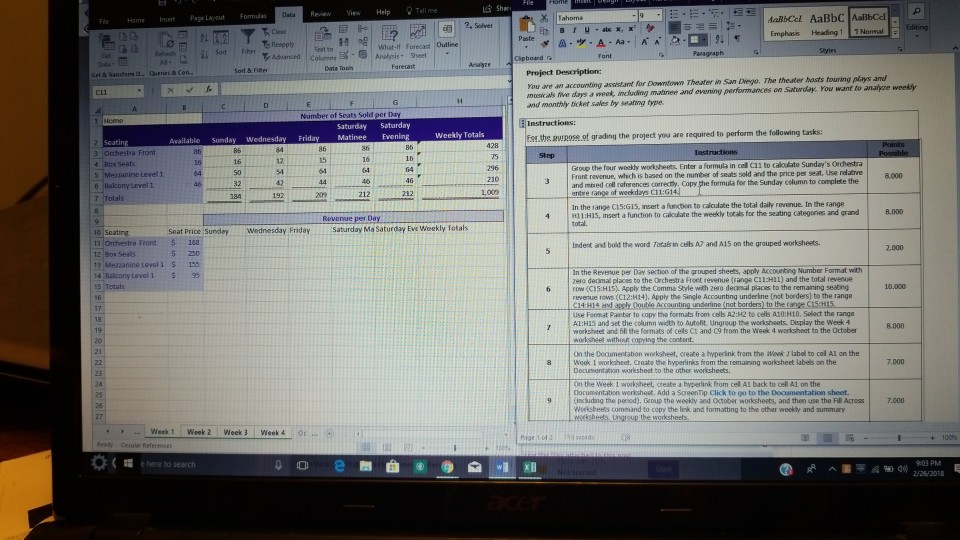Open the Formulas tab in Excel
Screen dimensions: 960x540
pyautogui.click(x=253, y=17)
